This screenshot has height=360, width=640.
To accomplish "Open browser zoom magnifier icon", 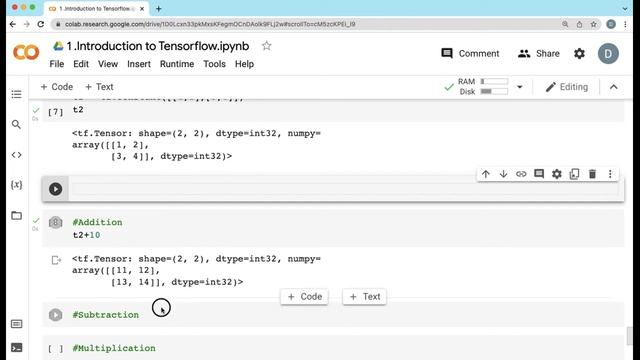I will coord(565,24).
